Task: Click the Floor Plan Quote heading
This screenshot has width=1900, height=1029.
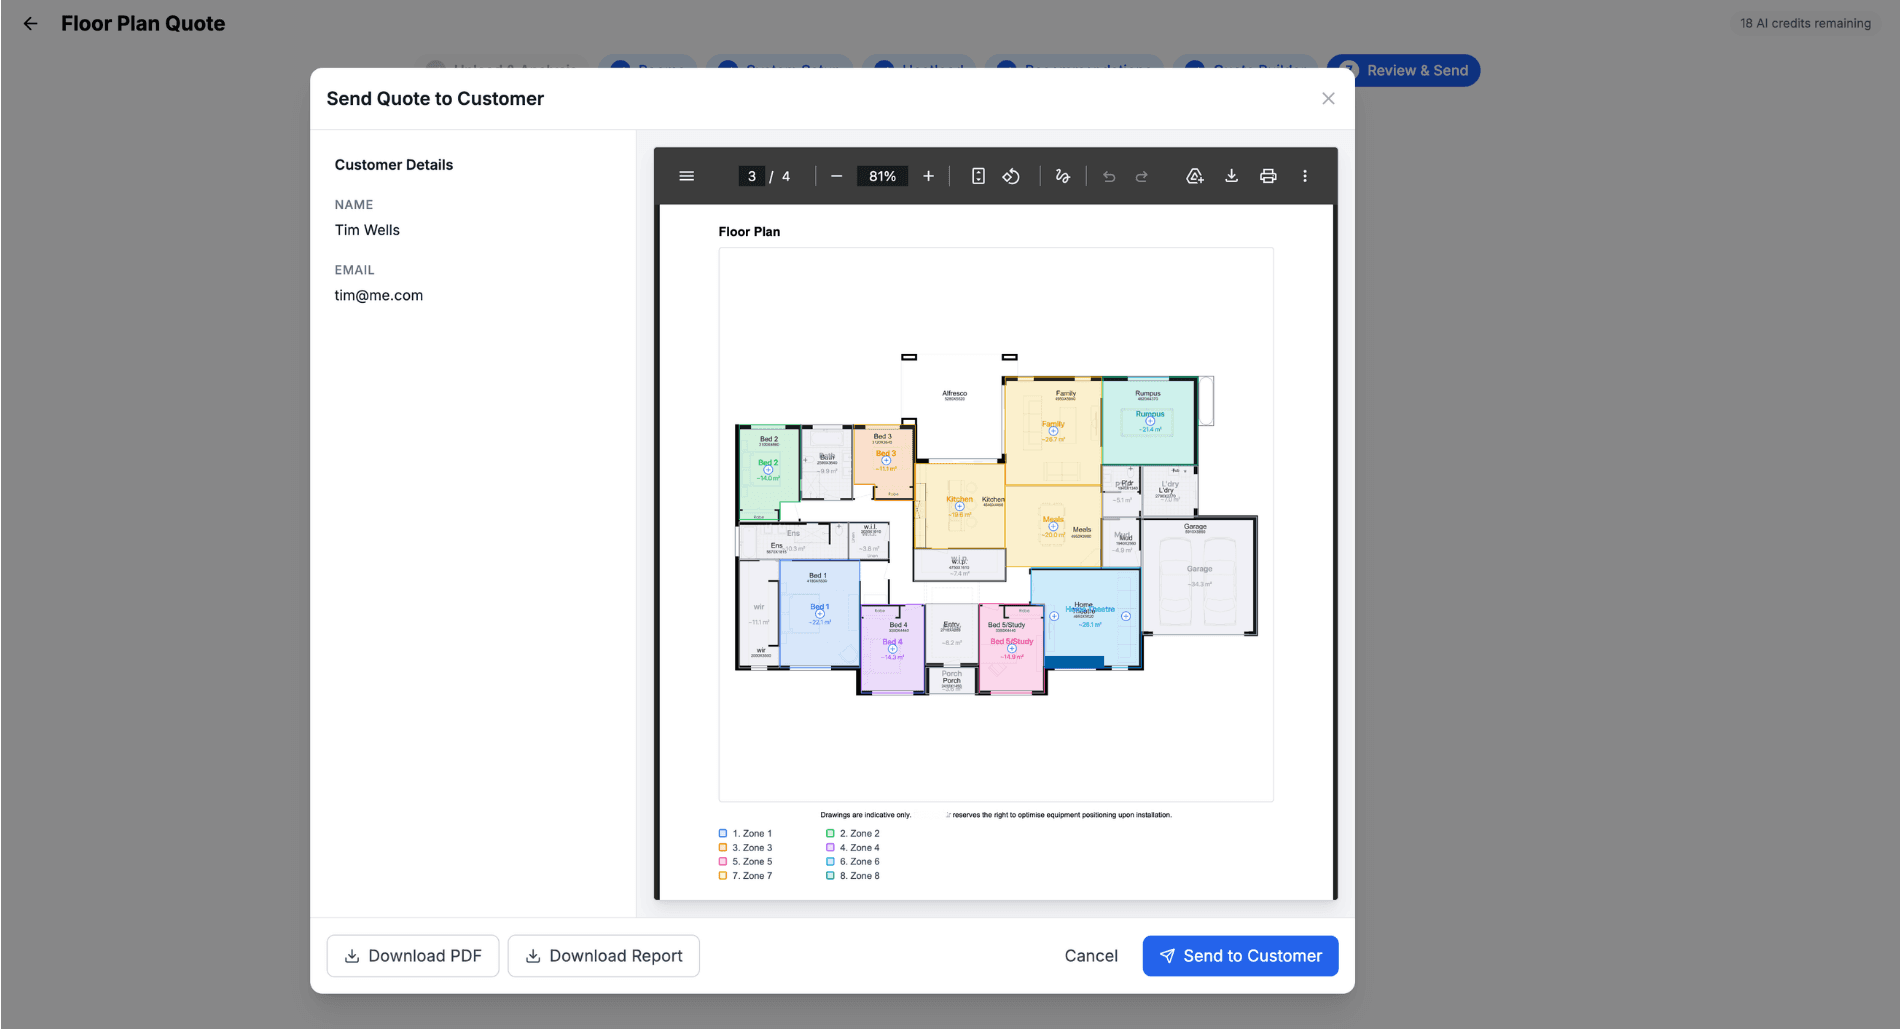Action: [x=143, y=23]
